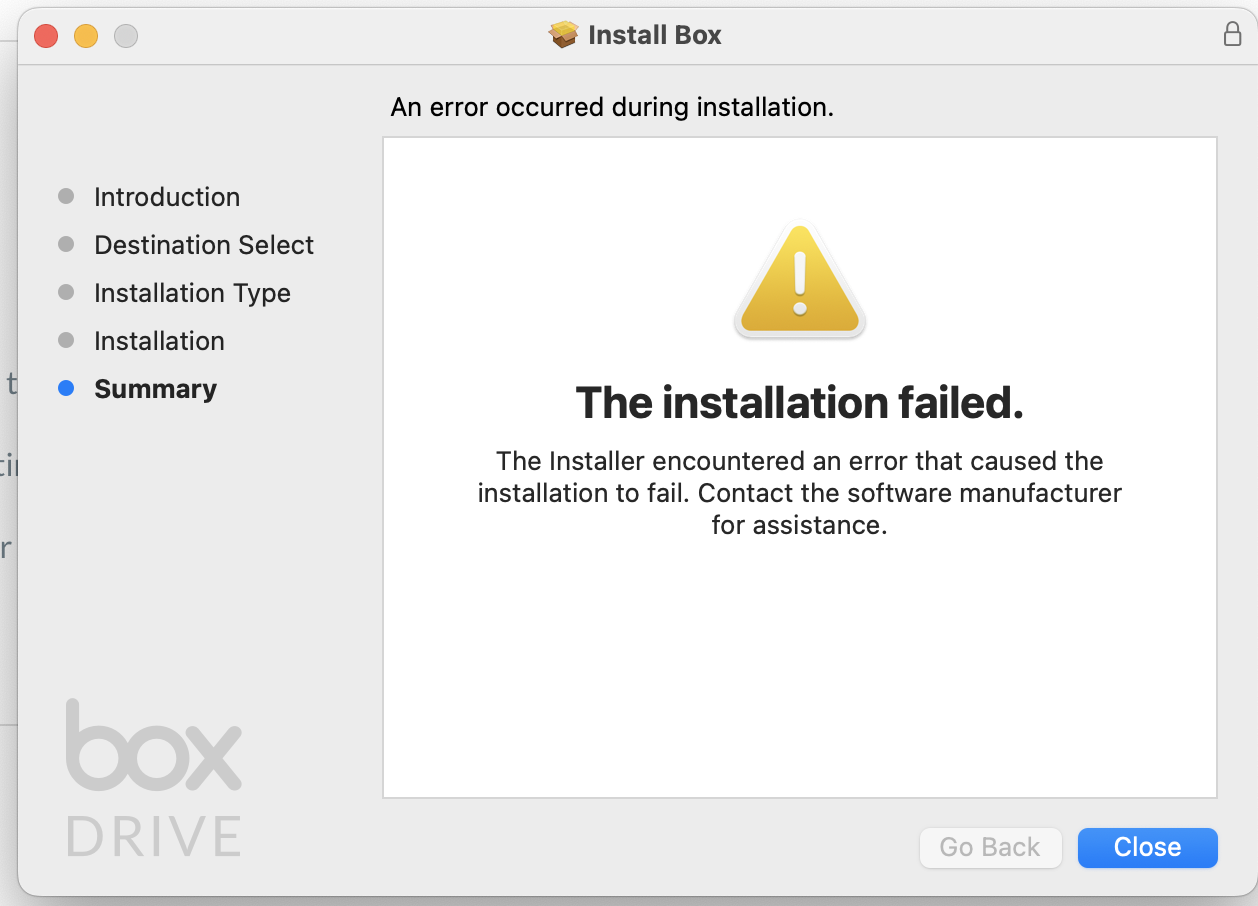
Task: Click the "An error occurred during installation" title
Action: pyautogui.click(x=612, y=107)
